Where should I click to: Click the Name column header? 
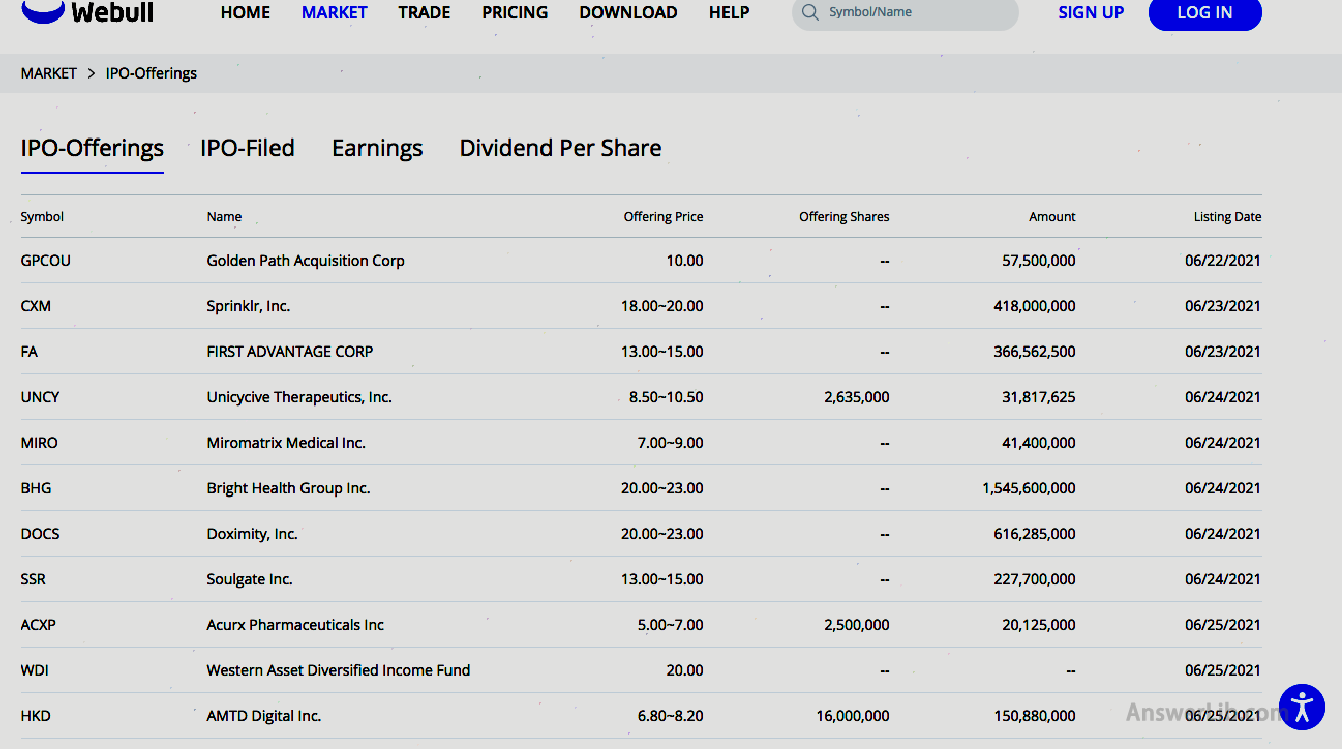pos(224,216)
